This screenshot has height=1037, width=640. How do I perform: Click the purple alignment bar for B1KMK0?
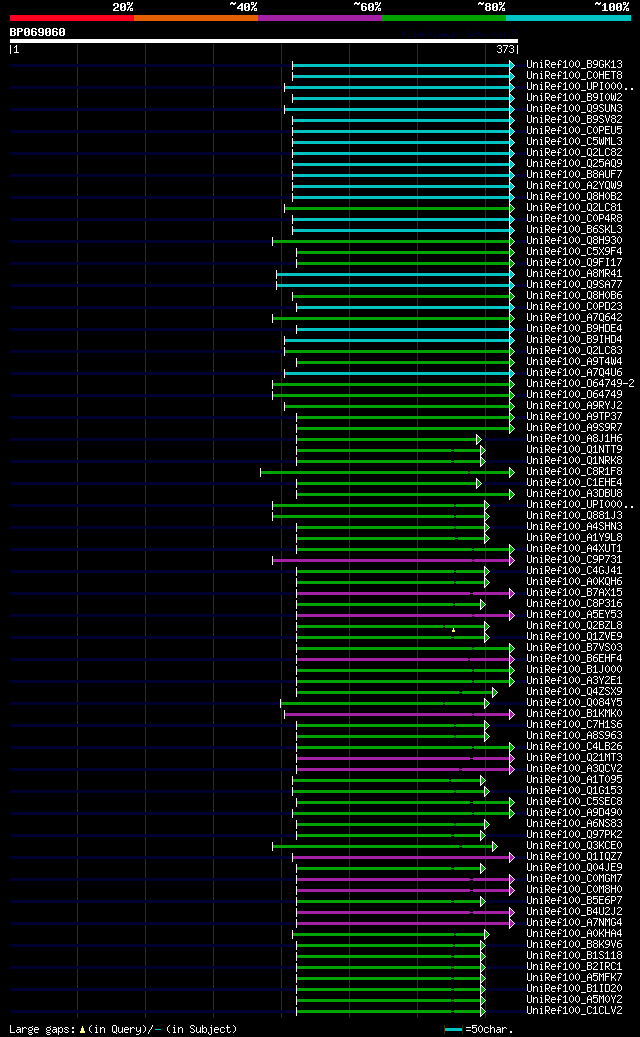click(x=399, y=714)
